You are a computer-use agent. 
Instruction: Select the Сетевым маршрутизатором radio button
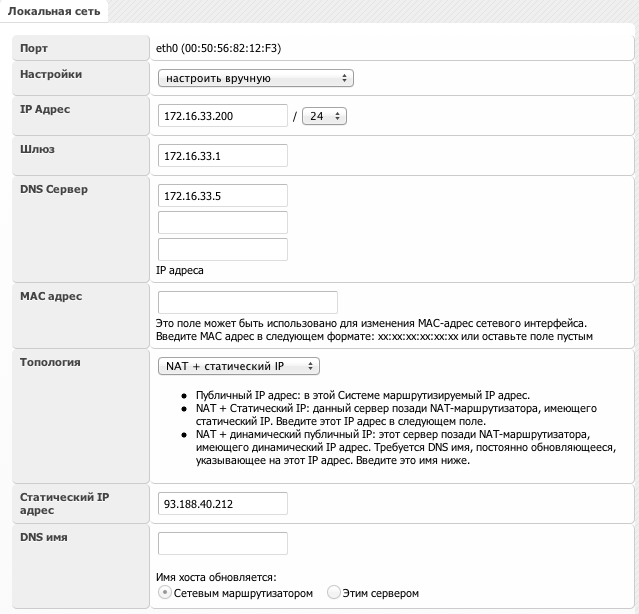coord(165,592)
